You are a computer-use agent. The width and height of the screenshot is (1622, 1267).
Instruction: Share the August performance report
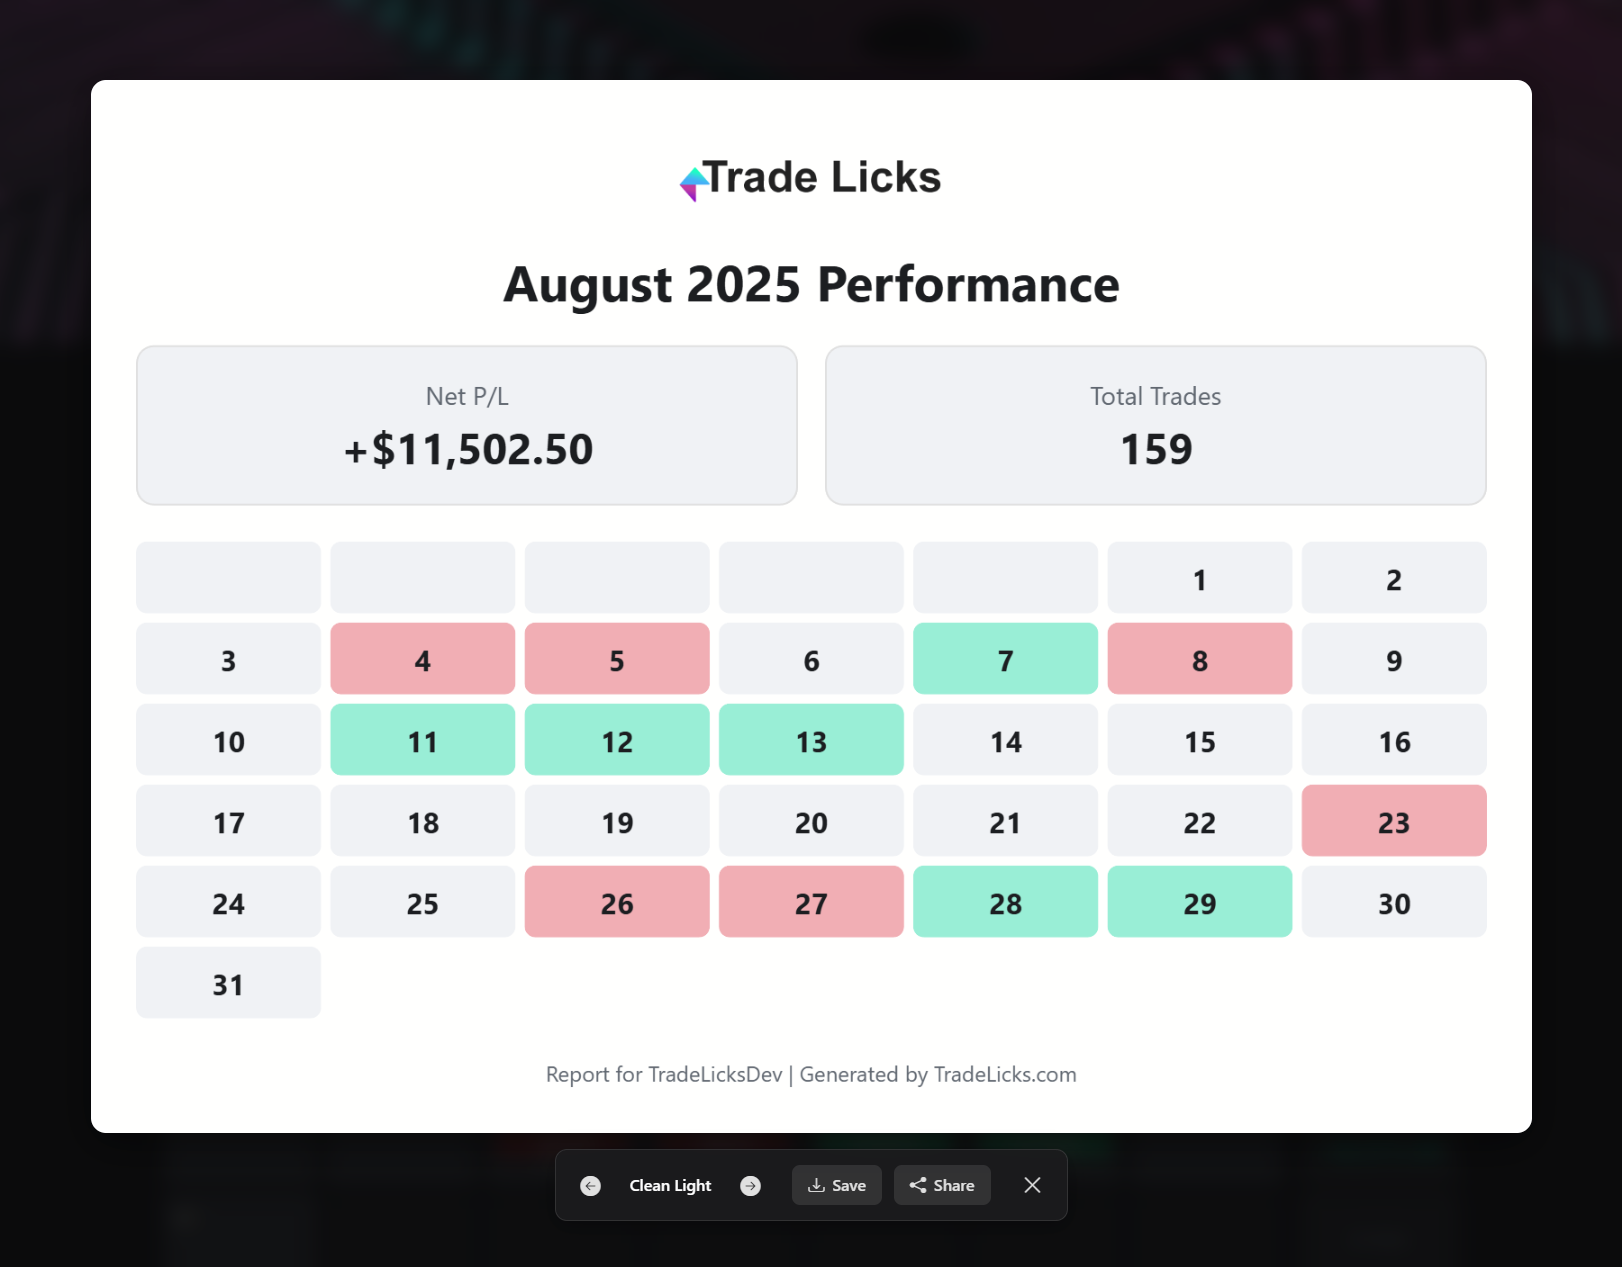point(941,1185)
